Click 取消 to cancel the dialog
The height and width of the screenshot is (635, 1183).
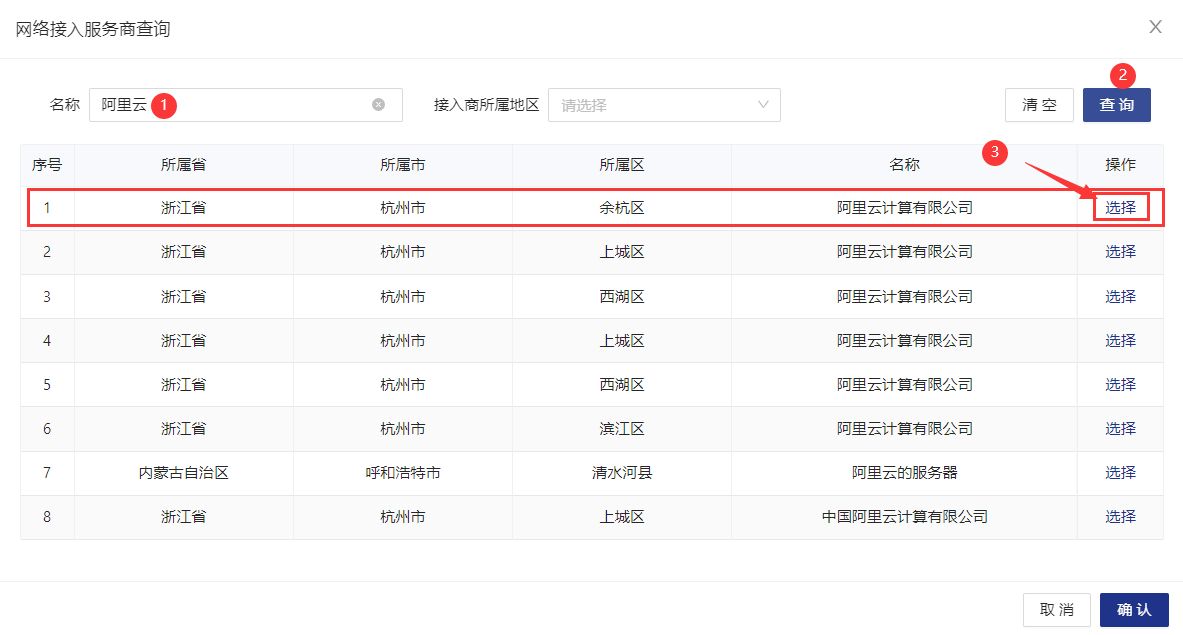click(x=1056, y=609)
